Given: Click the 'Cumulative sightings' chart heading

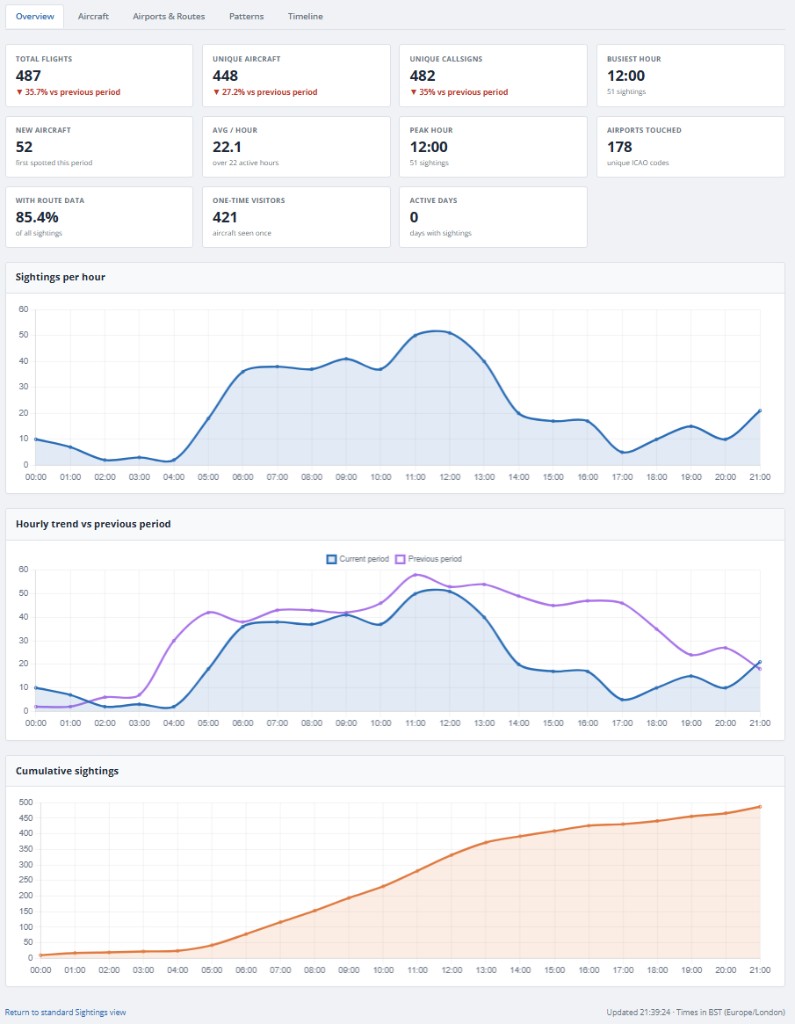Looking at the screenshot, I should (x=67, y=771).
